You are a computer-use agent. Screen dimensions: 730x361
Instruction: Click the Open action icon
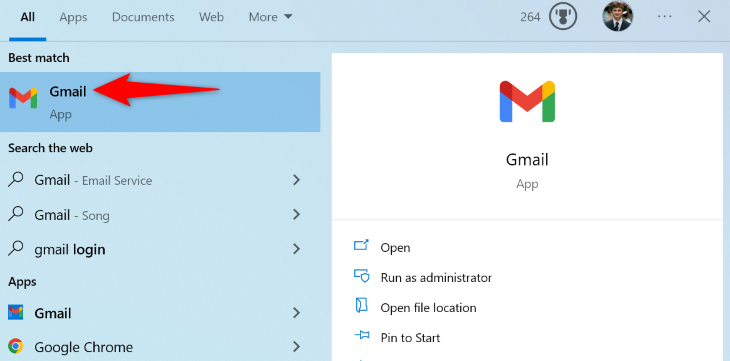pos(361,245)
